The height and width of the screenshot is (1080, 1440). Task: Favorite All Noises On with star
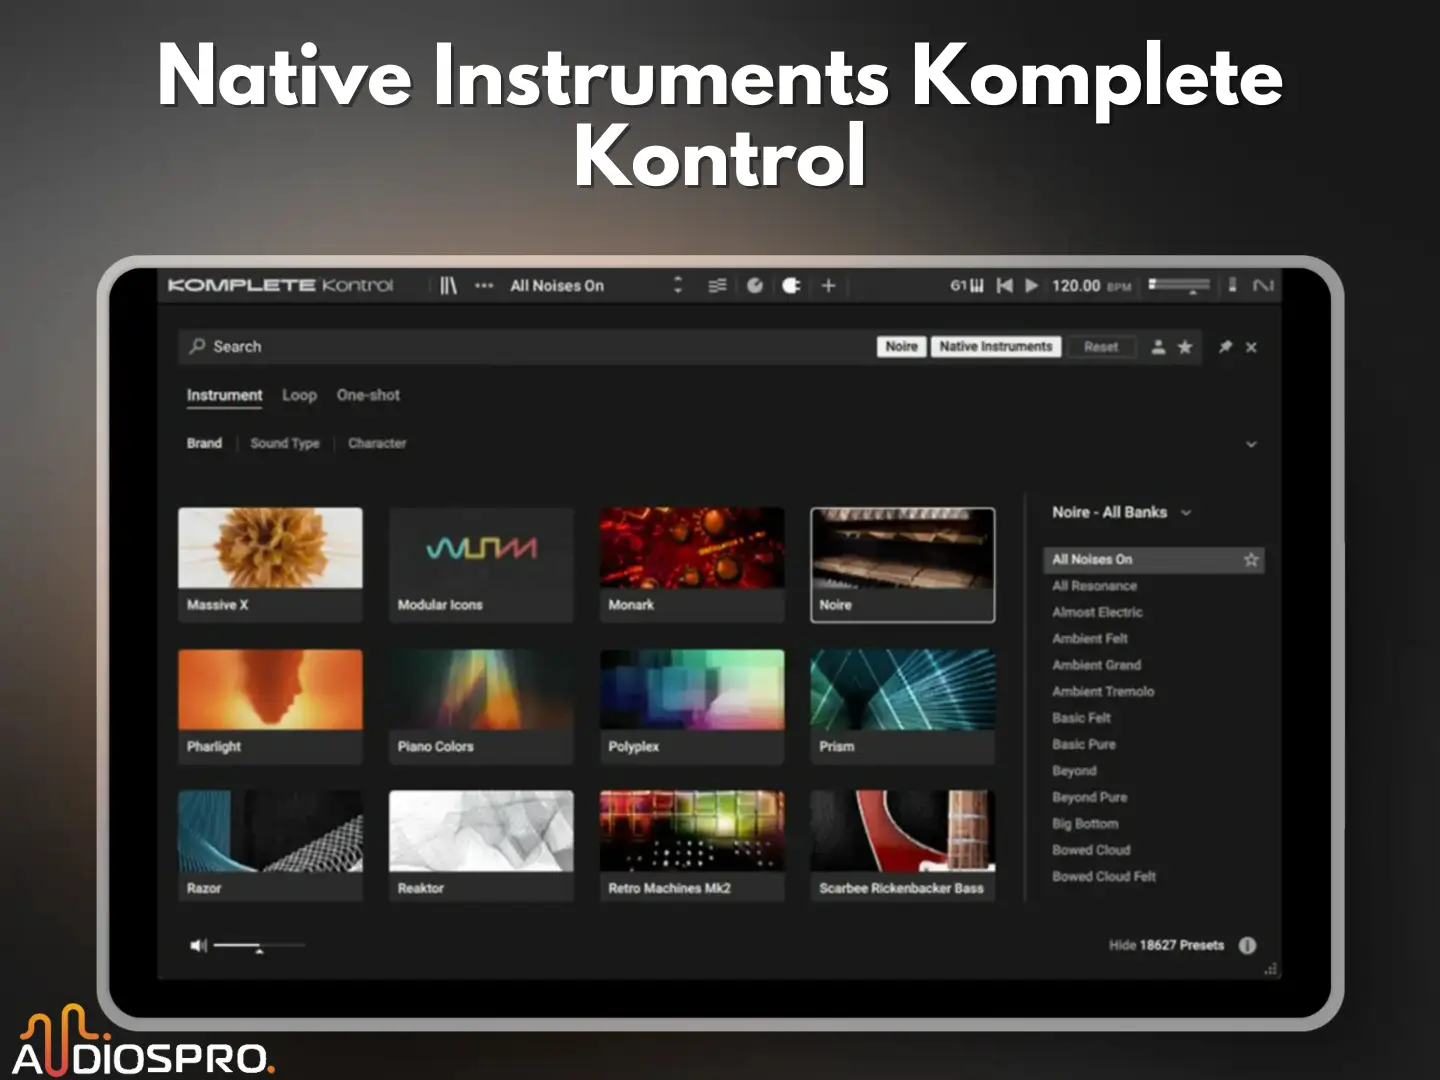[x=1251, y=560]
